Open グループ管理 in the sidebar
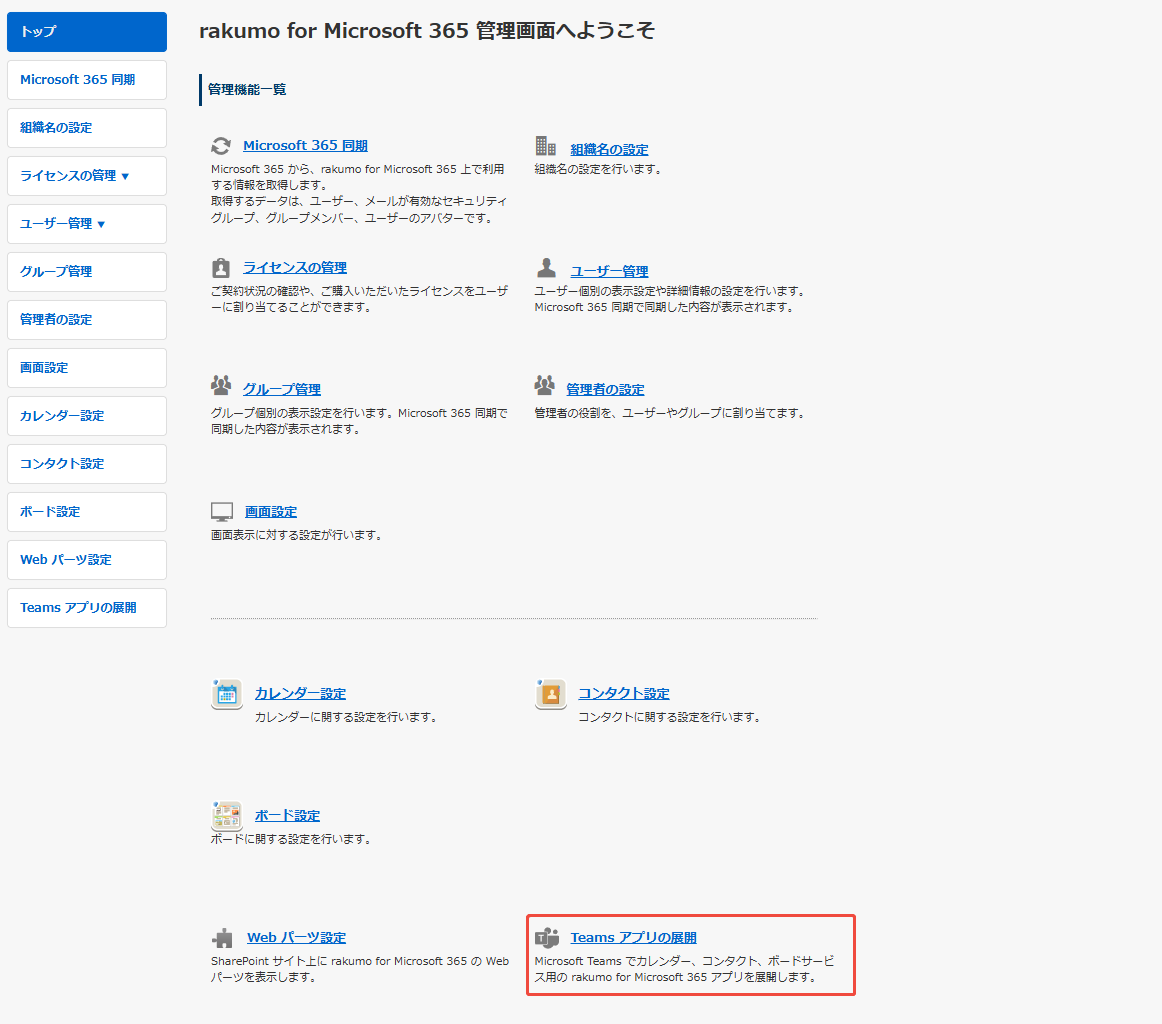 87,272
